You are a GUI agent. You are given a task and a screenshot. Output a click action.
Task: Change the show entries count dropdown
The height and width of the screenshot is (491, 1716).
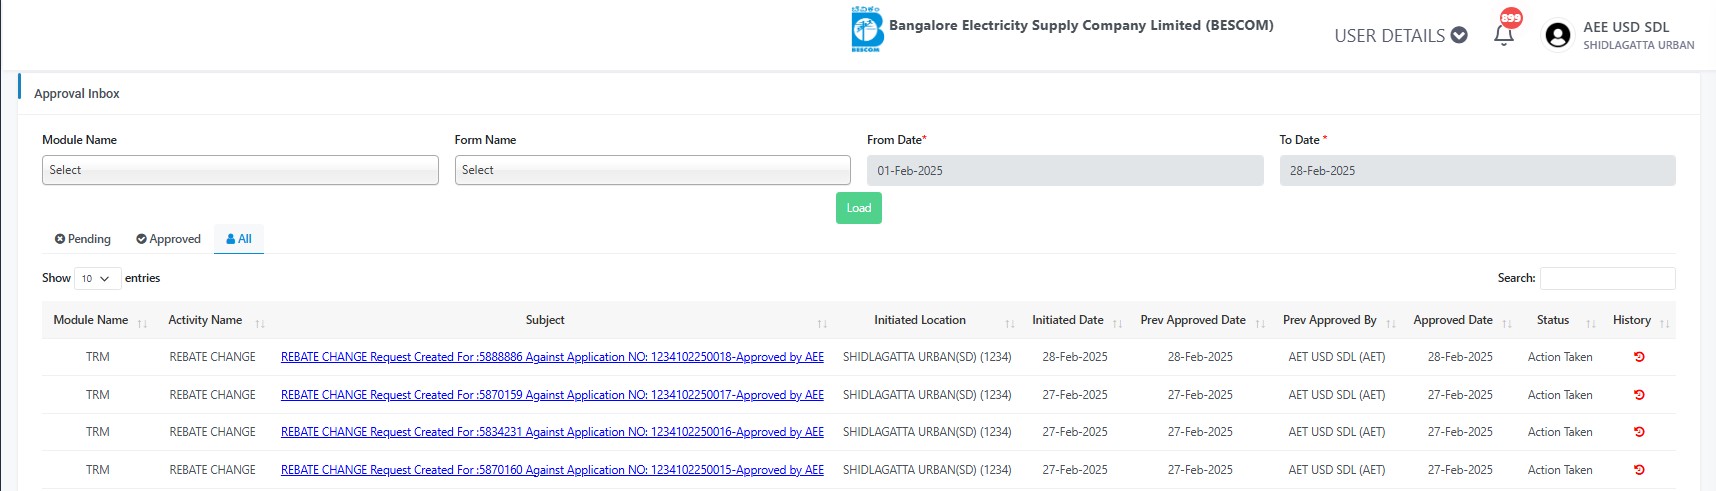pyautogui.click(x=97, y=279)
